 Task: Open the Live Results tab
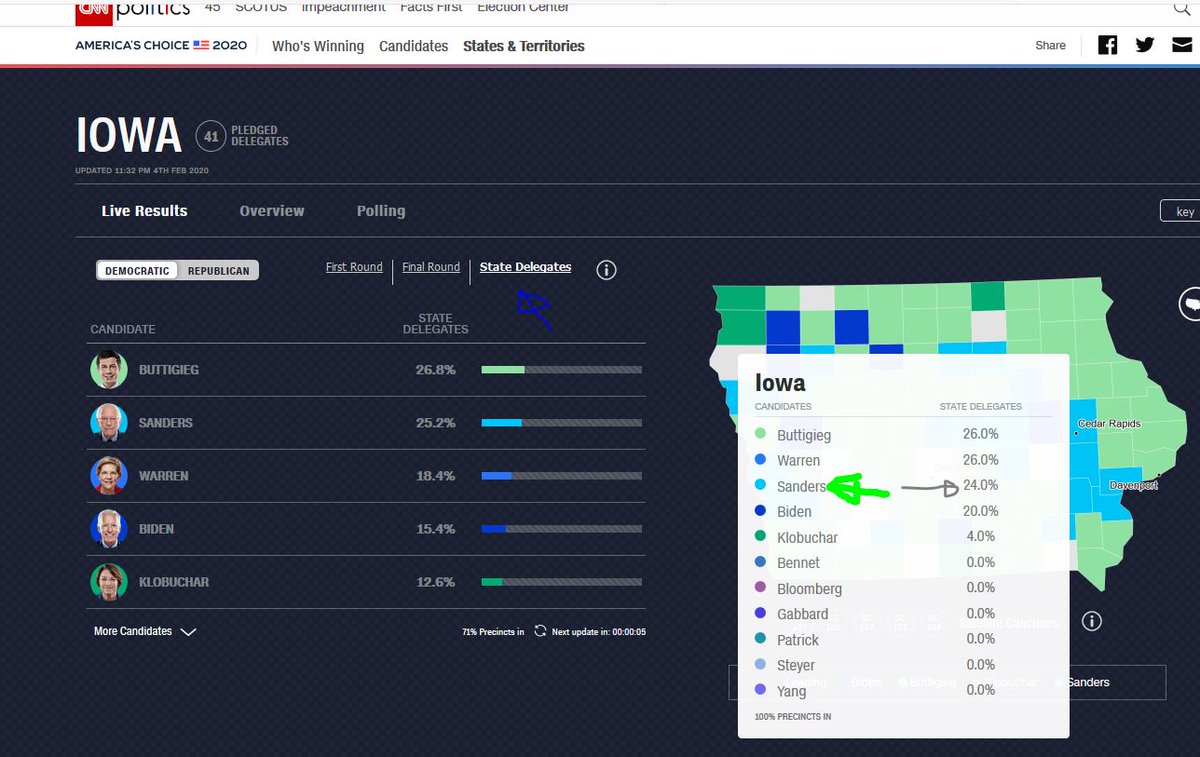[144, 211]
